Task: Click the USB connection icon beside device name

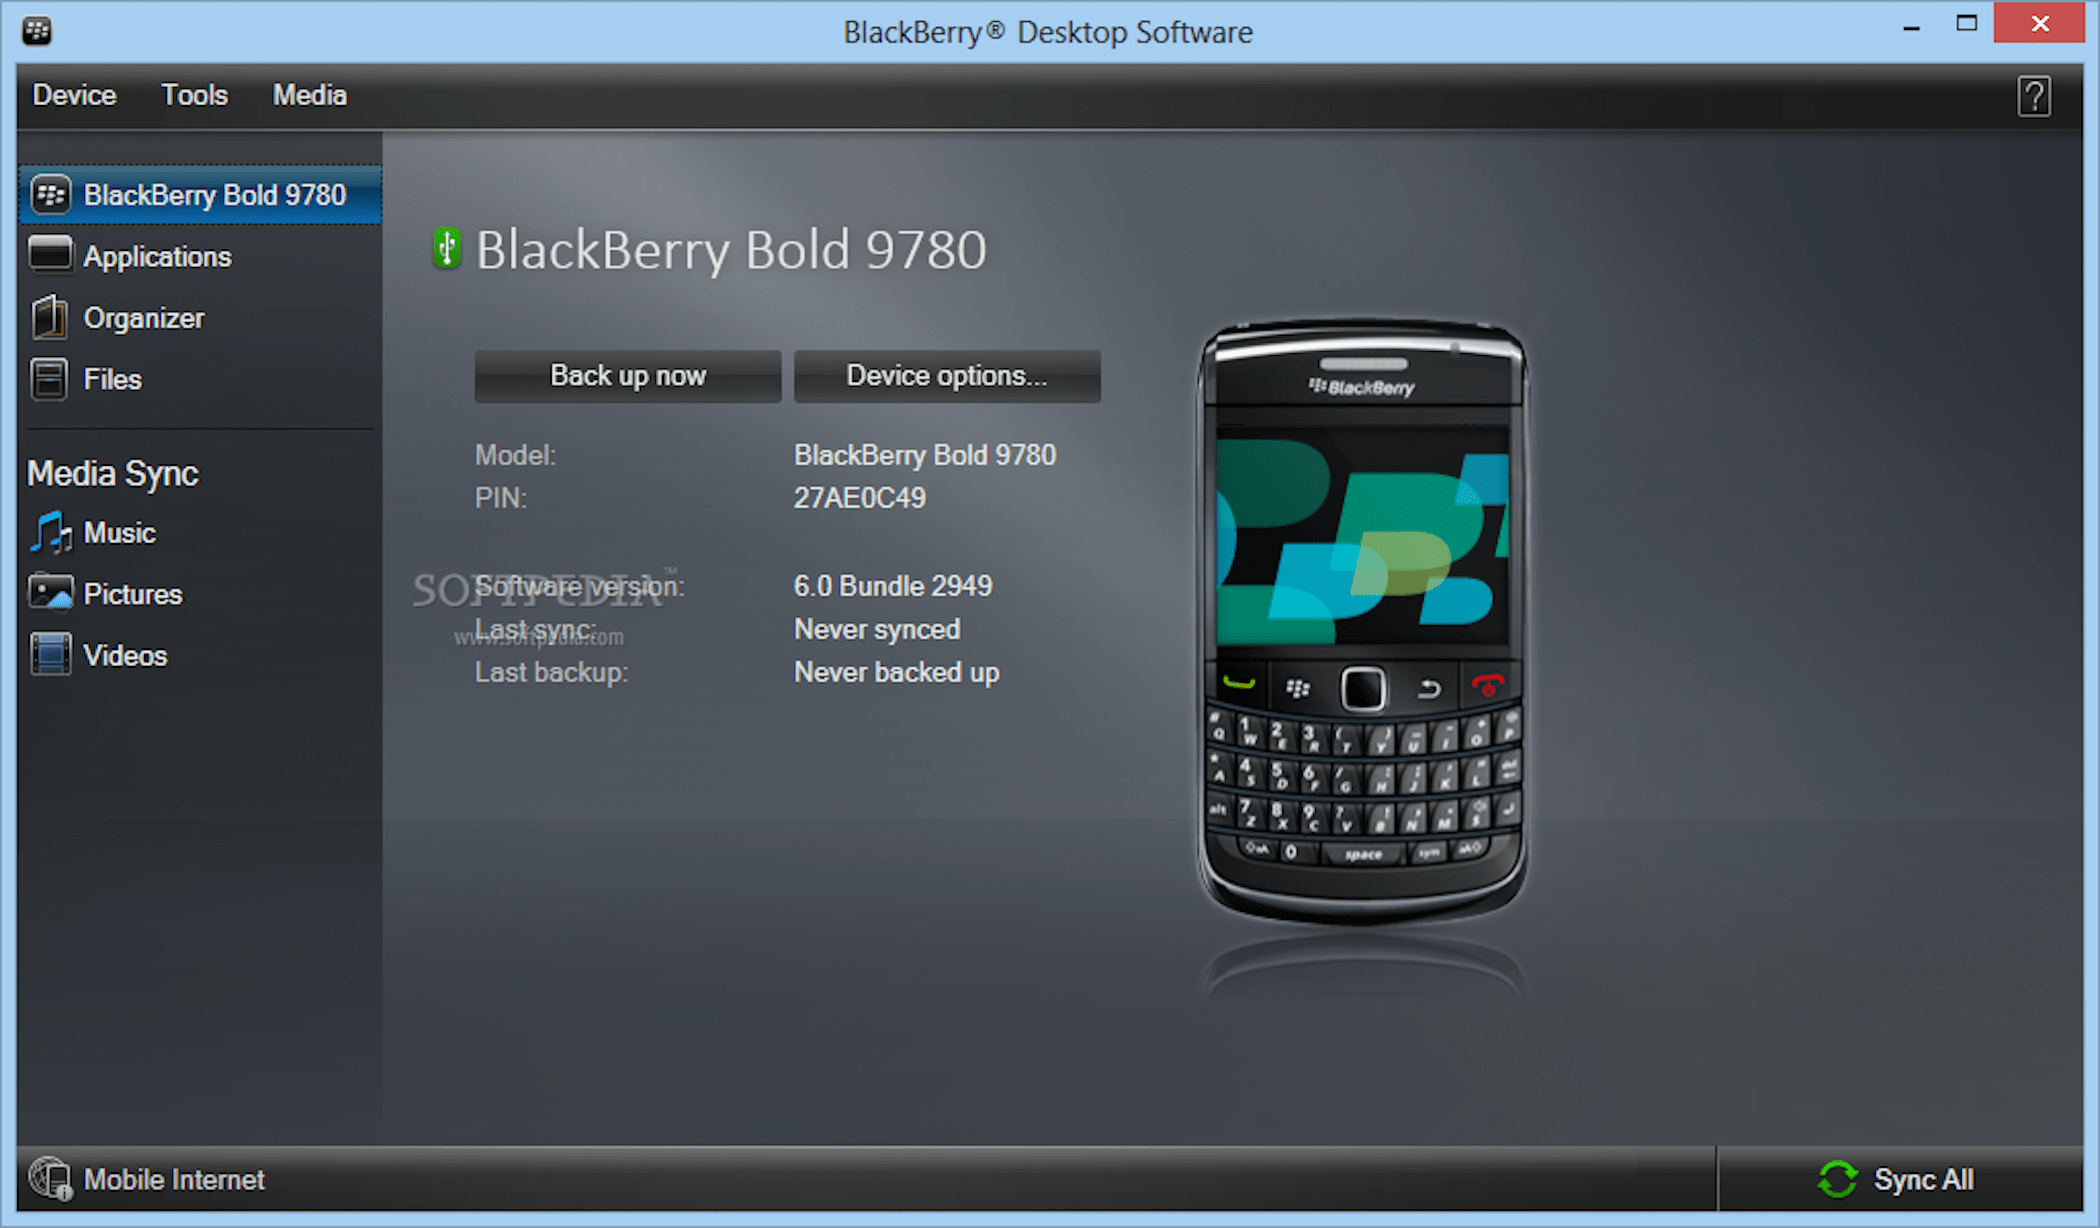Action: pos(446,249)
